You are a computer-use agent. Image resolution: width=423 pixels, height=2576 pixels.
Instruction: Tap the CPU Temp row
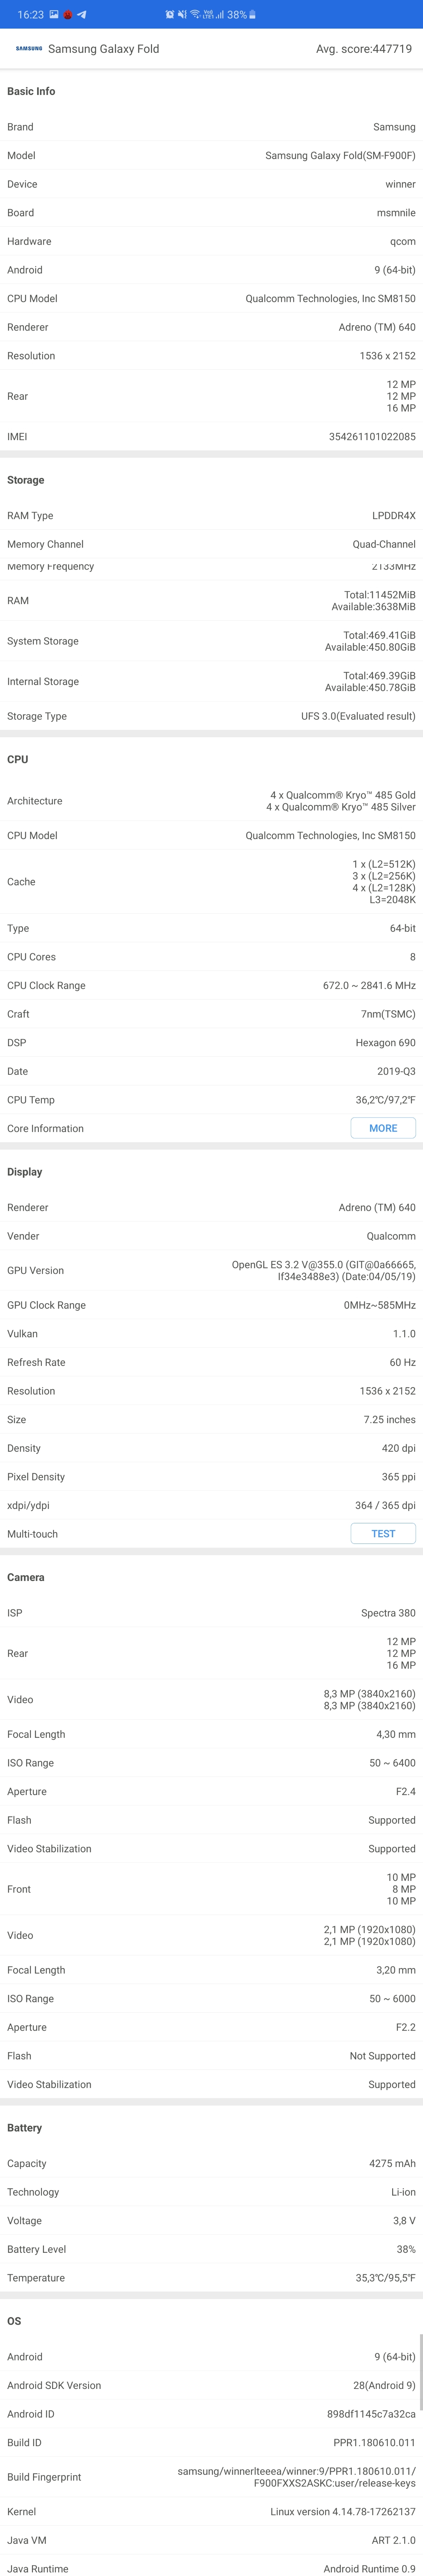click(211, 1100)
